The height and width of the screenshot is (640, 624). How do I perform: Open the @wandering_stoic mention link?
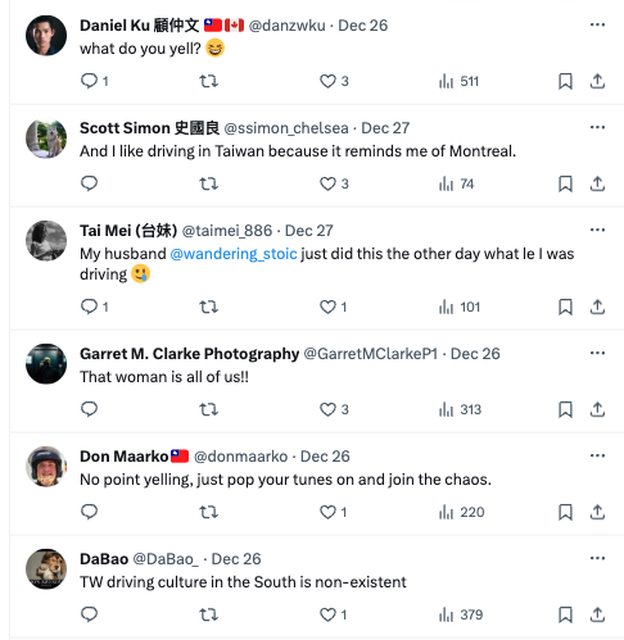tap(234, 254)
